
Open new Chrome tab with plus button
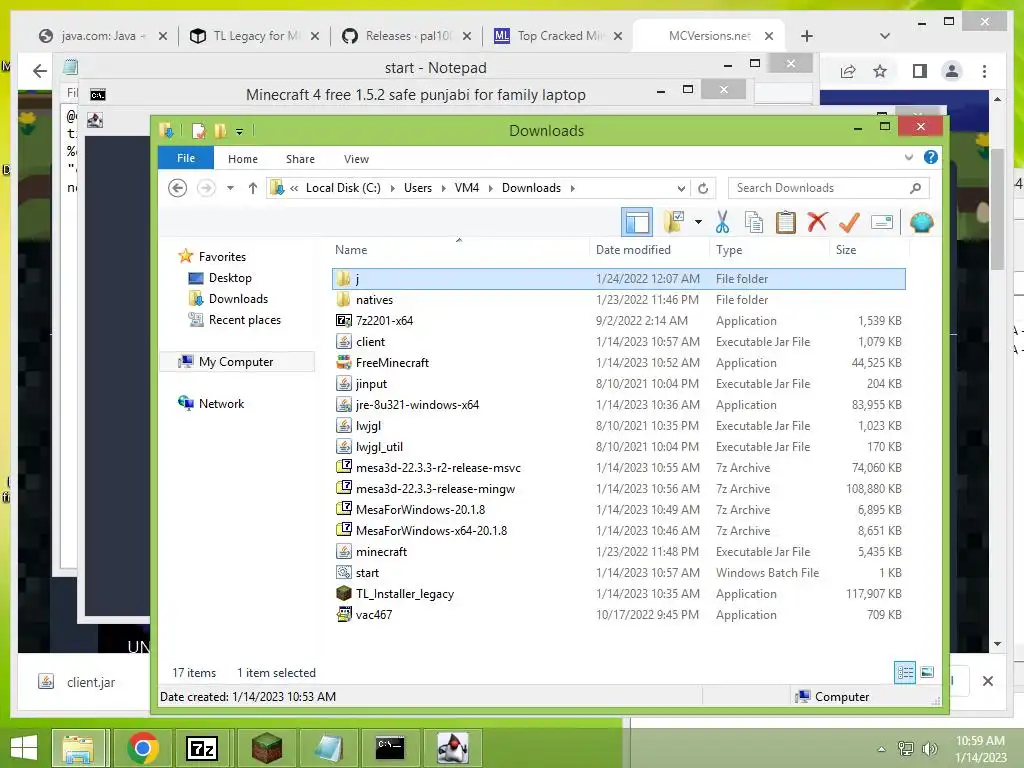coord(807,36)
